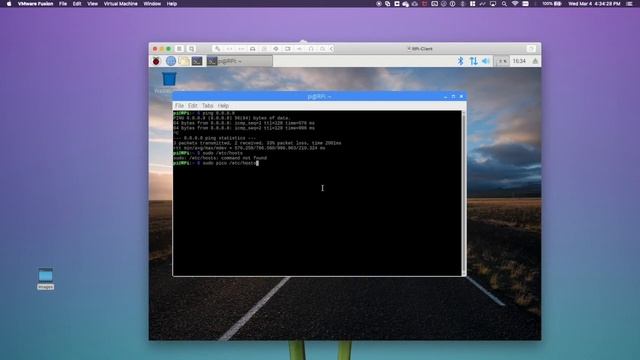This screenshot has width=640, height=360.
Task: Open Spotlight search in menu bar
Action: pyautogui.click(x=504, y=4)
